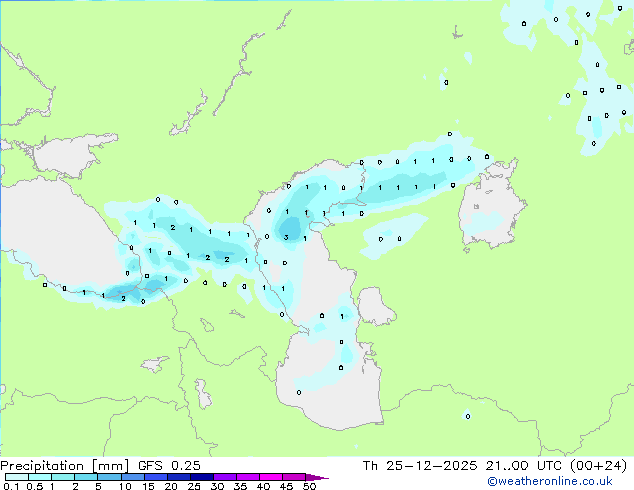This screenshot has height=490, width=634.
Task: Click the 1–2 mm legend color swatch
Action: tap(63, 477)
